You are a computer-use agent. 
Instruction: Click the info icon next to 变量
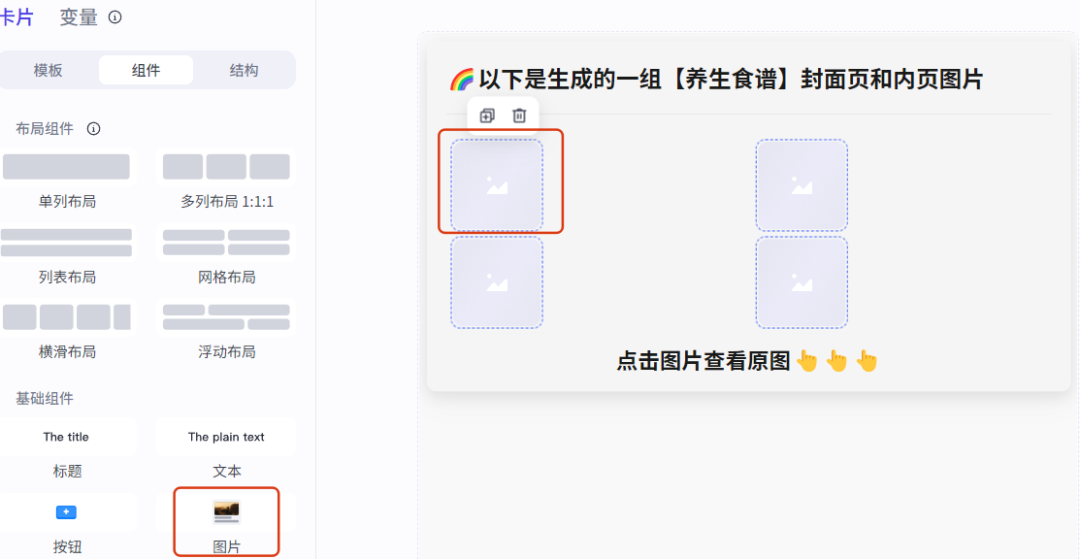pyautogui.click(x=115, y=17)
